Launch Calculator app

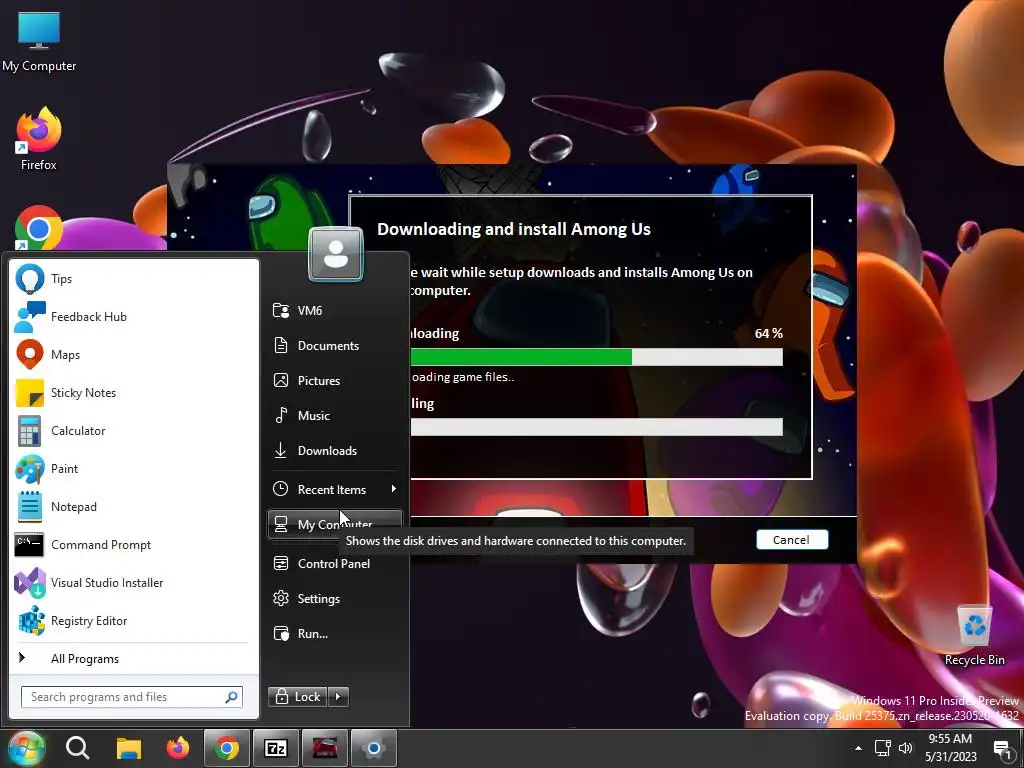coord(134,430)
